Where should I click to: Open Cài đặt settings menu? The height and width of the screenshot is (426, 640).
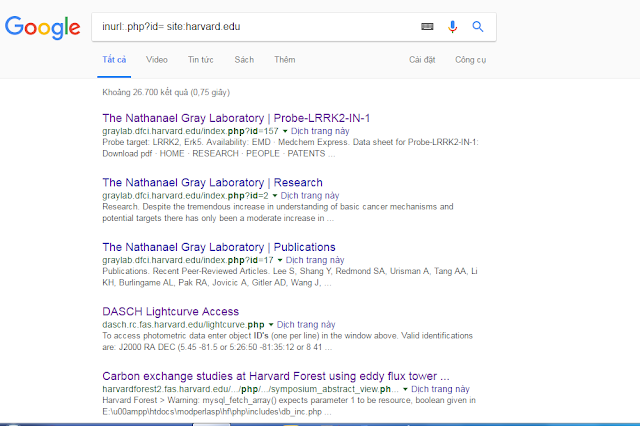click(x=422, y=60)
